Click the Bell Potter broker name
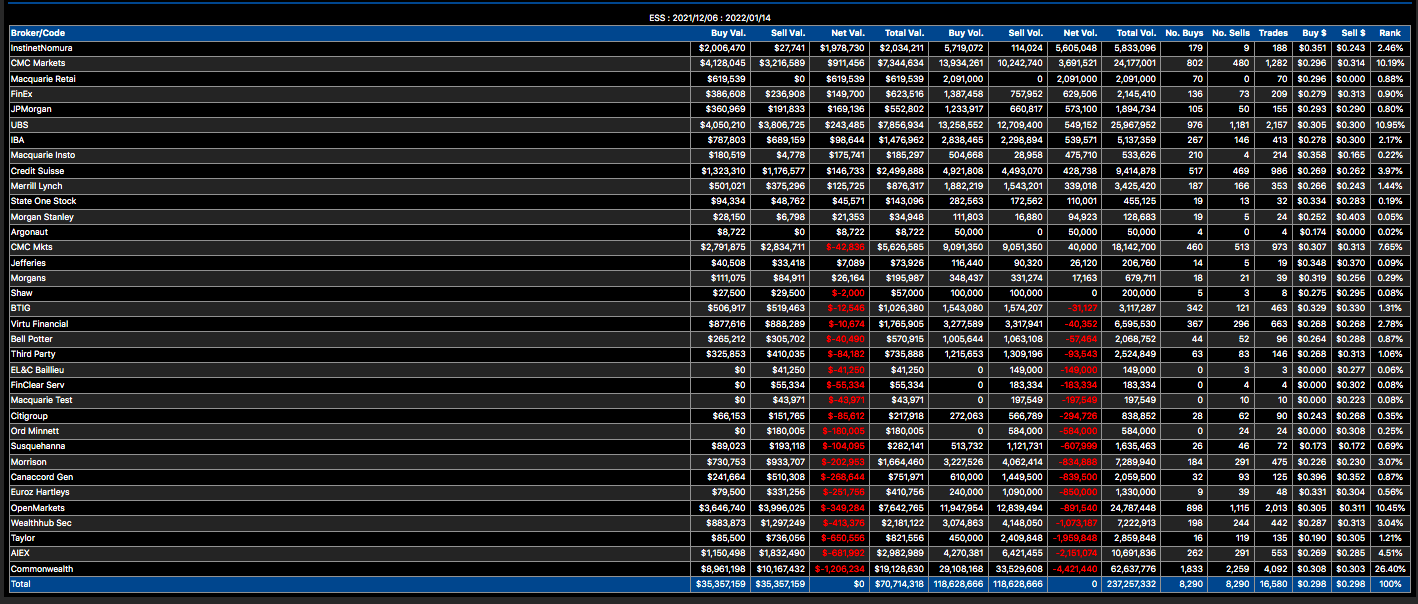Screen dimensions: 1418x604 (33, 339)
